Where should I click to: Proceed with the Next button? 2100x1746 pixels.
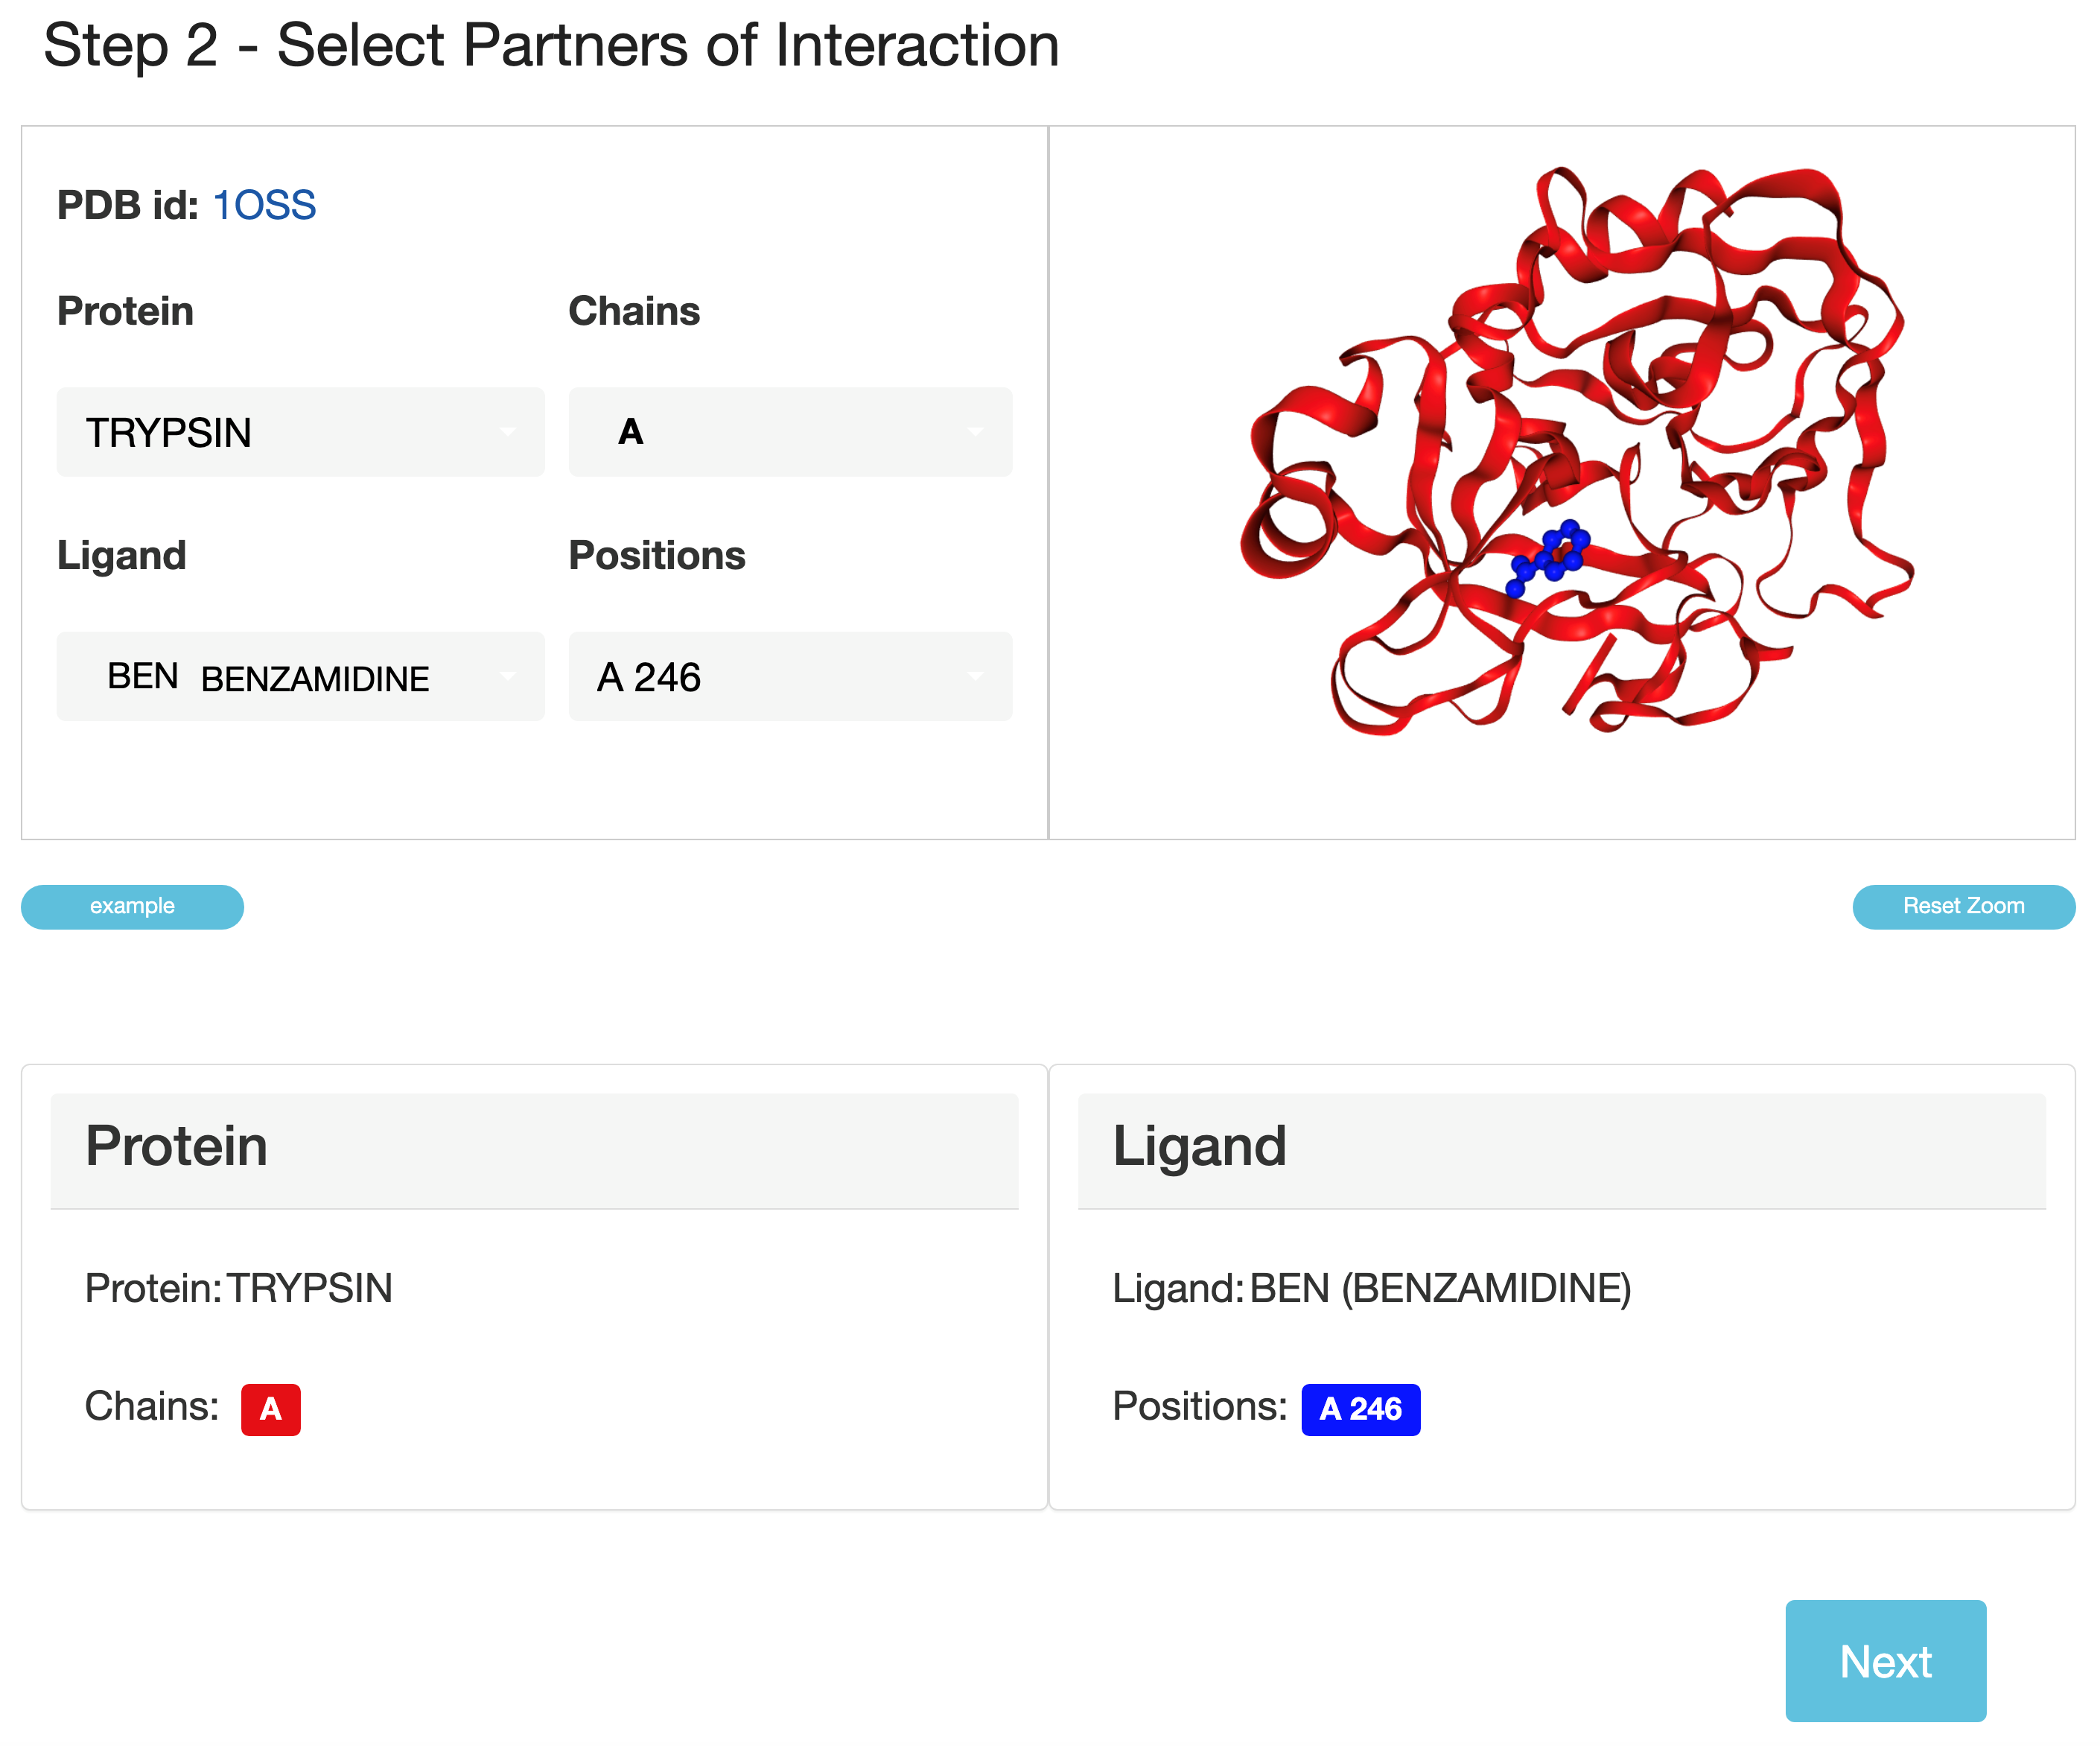(1884, 1661)
